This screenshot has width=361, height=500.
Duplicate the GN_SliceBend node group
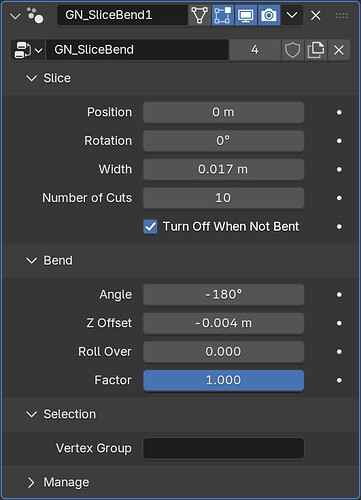pyautogui.click(x=316, y=50)
